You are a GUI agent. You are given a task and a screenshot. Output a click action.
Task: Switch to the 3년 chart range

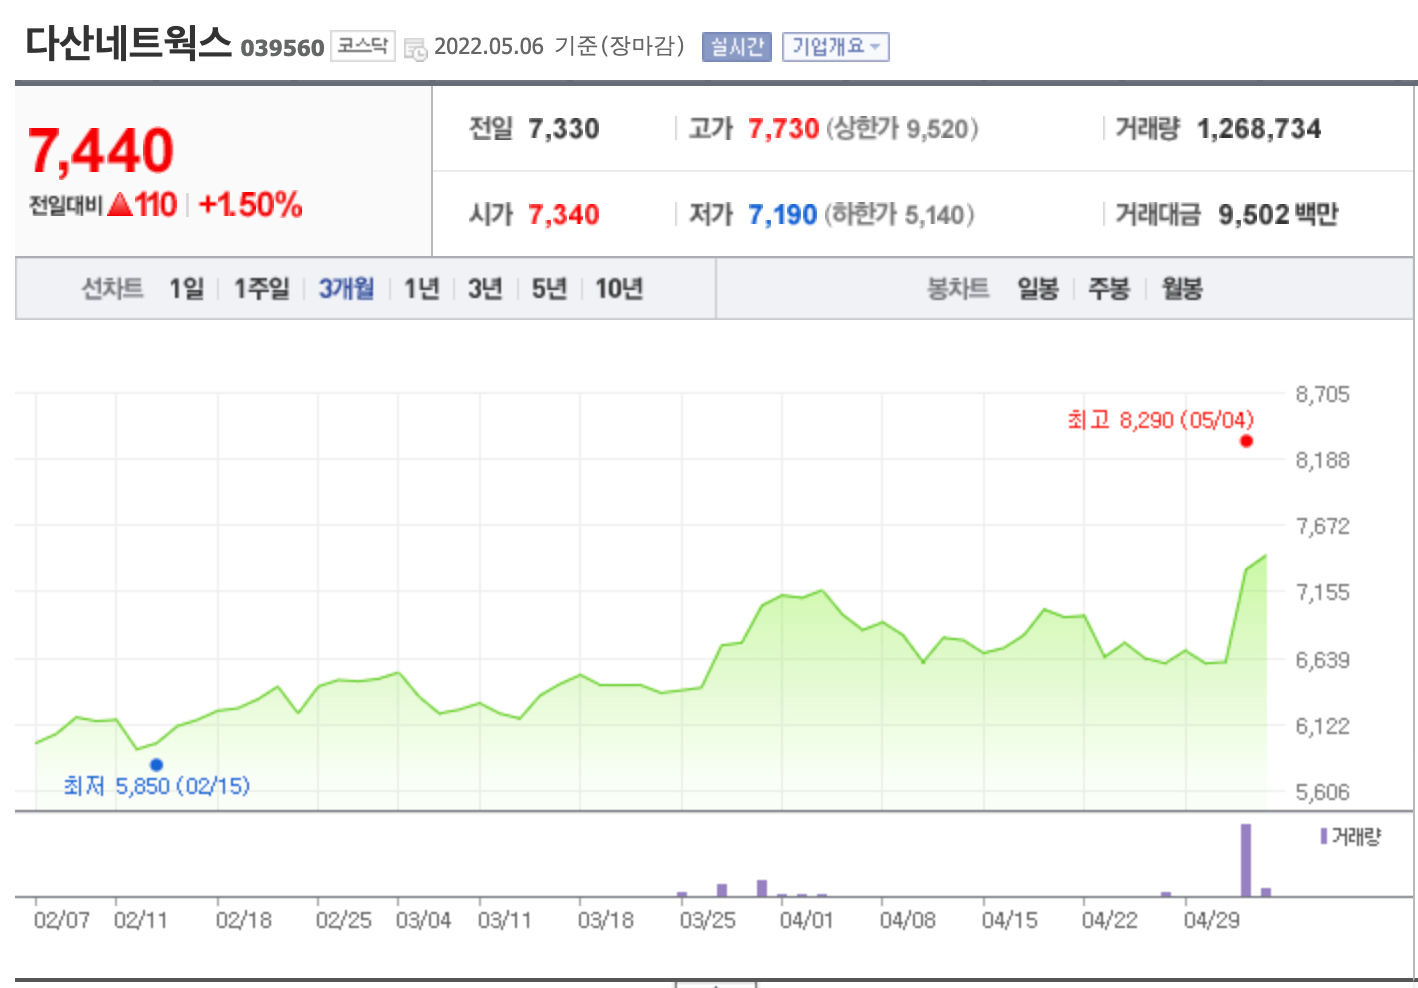click(x=485, y=289)
